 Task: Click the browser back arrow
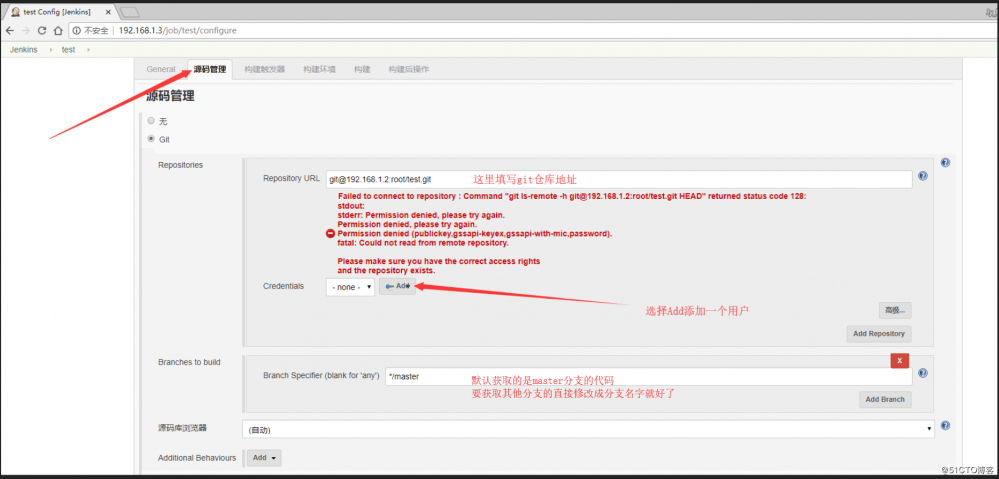click(10, 30)
